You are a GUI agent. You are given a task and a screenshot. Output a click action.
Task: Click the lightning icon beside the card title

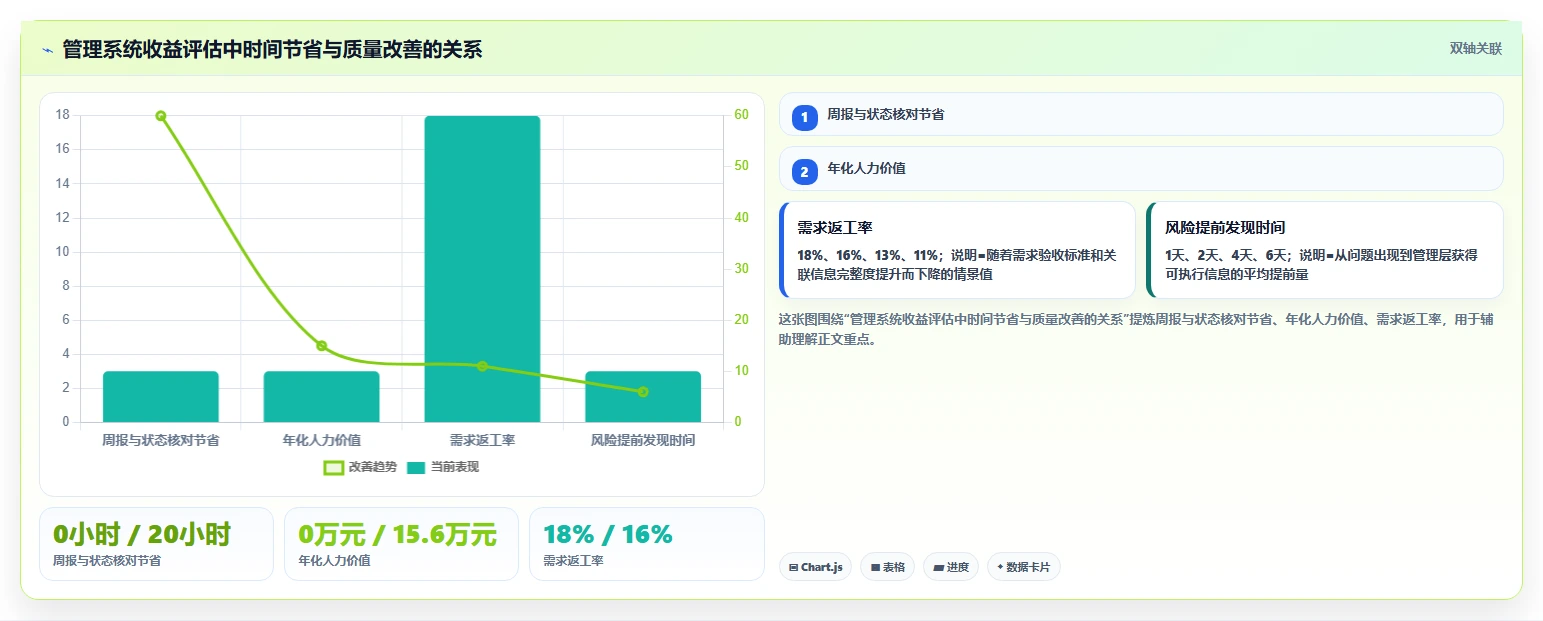point(47,50)
